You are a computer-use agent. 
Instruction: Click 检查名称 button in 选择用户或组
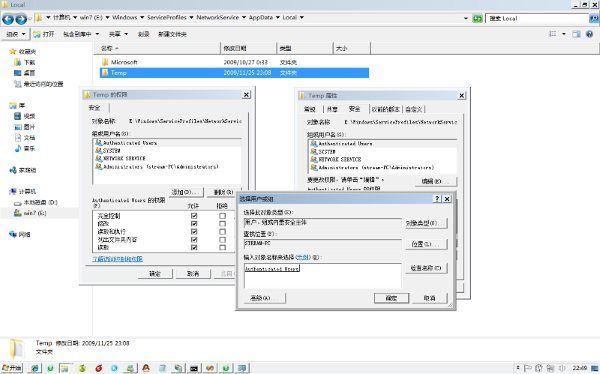(426, 268)
